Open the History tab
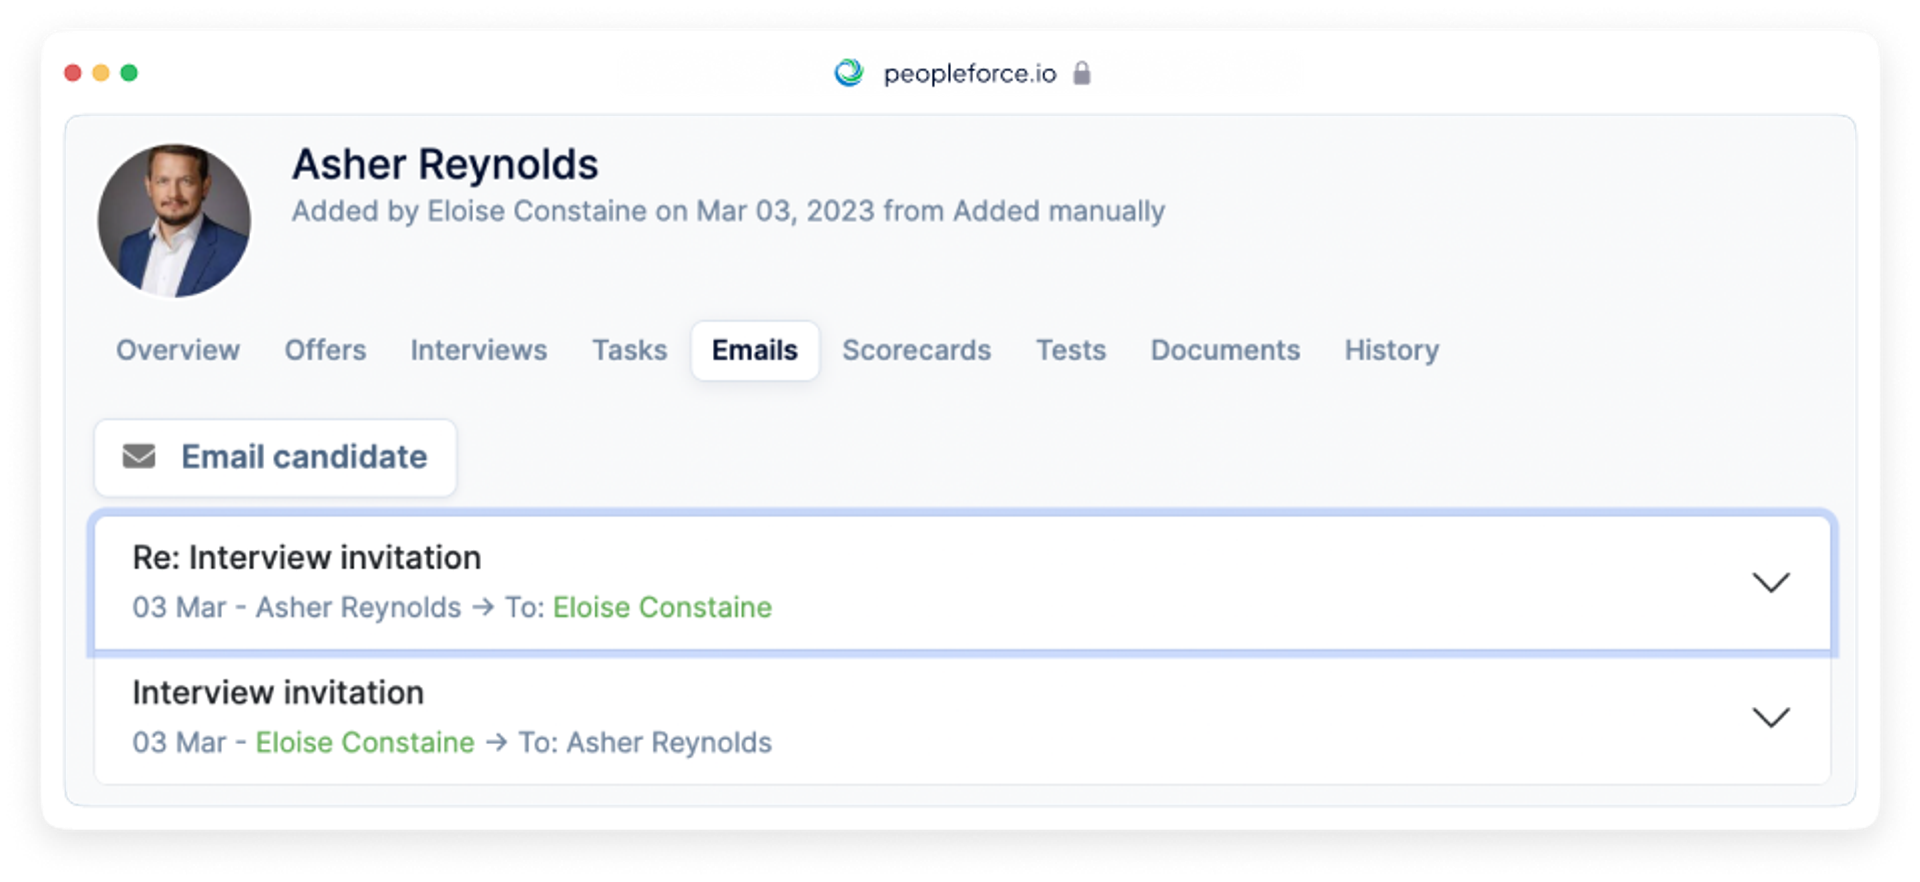 tap(1392, 350)
